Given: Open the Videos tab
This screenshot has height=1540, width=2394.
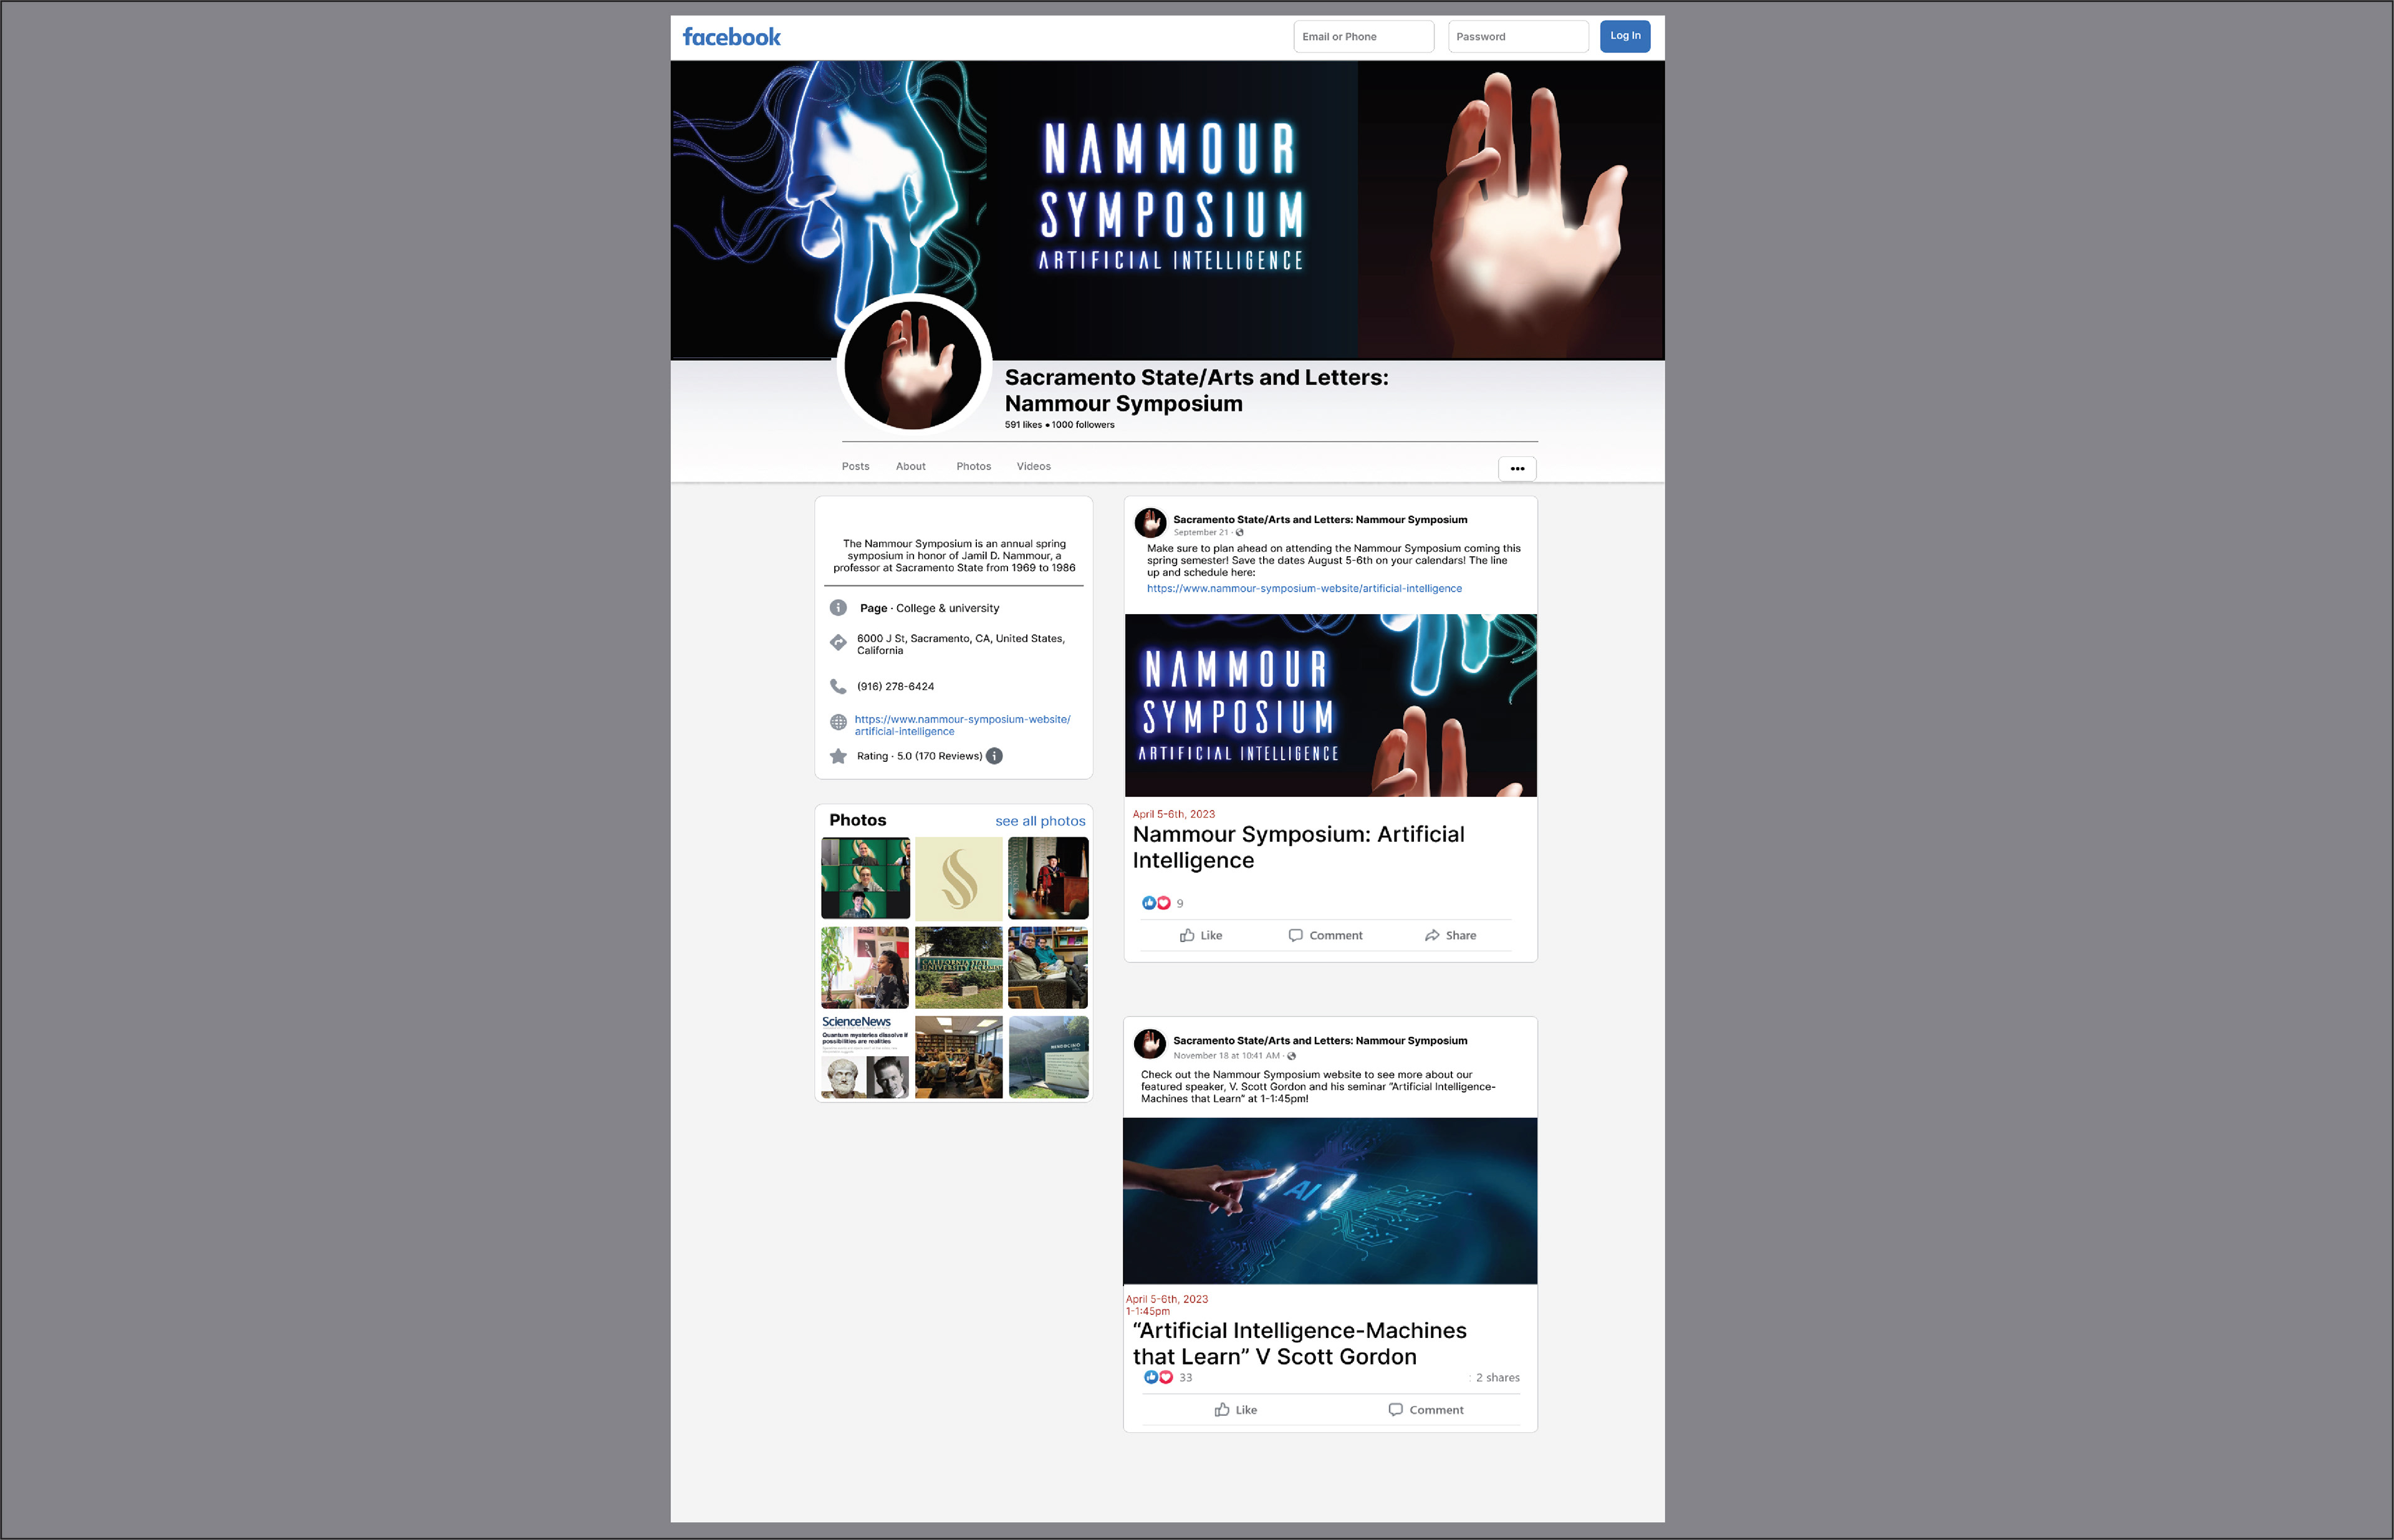Looking at the screenshot, I should pyautogui.click(x=1033, y=466).
